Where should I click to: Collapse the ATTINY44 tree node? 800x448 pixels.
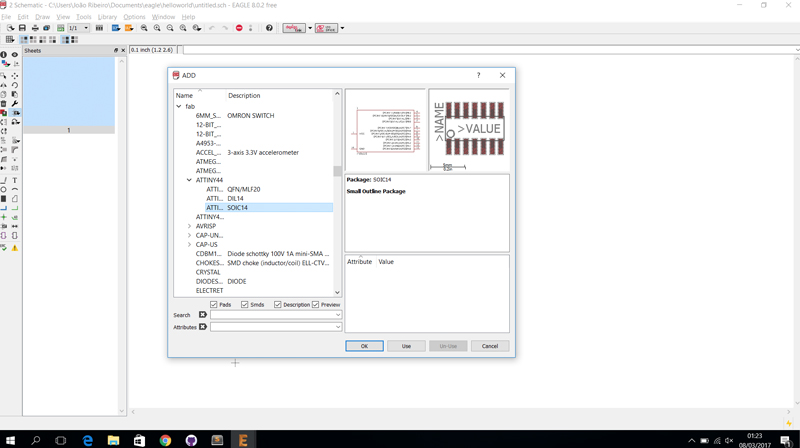189,180
